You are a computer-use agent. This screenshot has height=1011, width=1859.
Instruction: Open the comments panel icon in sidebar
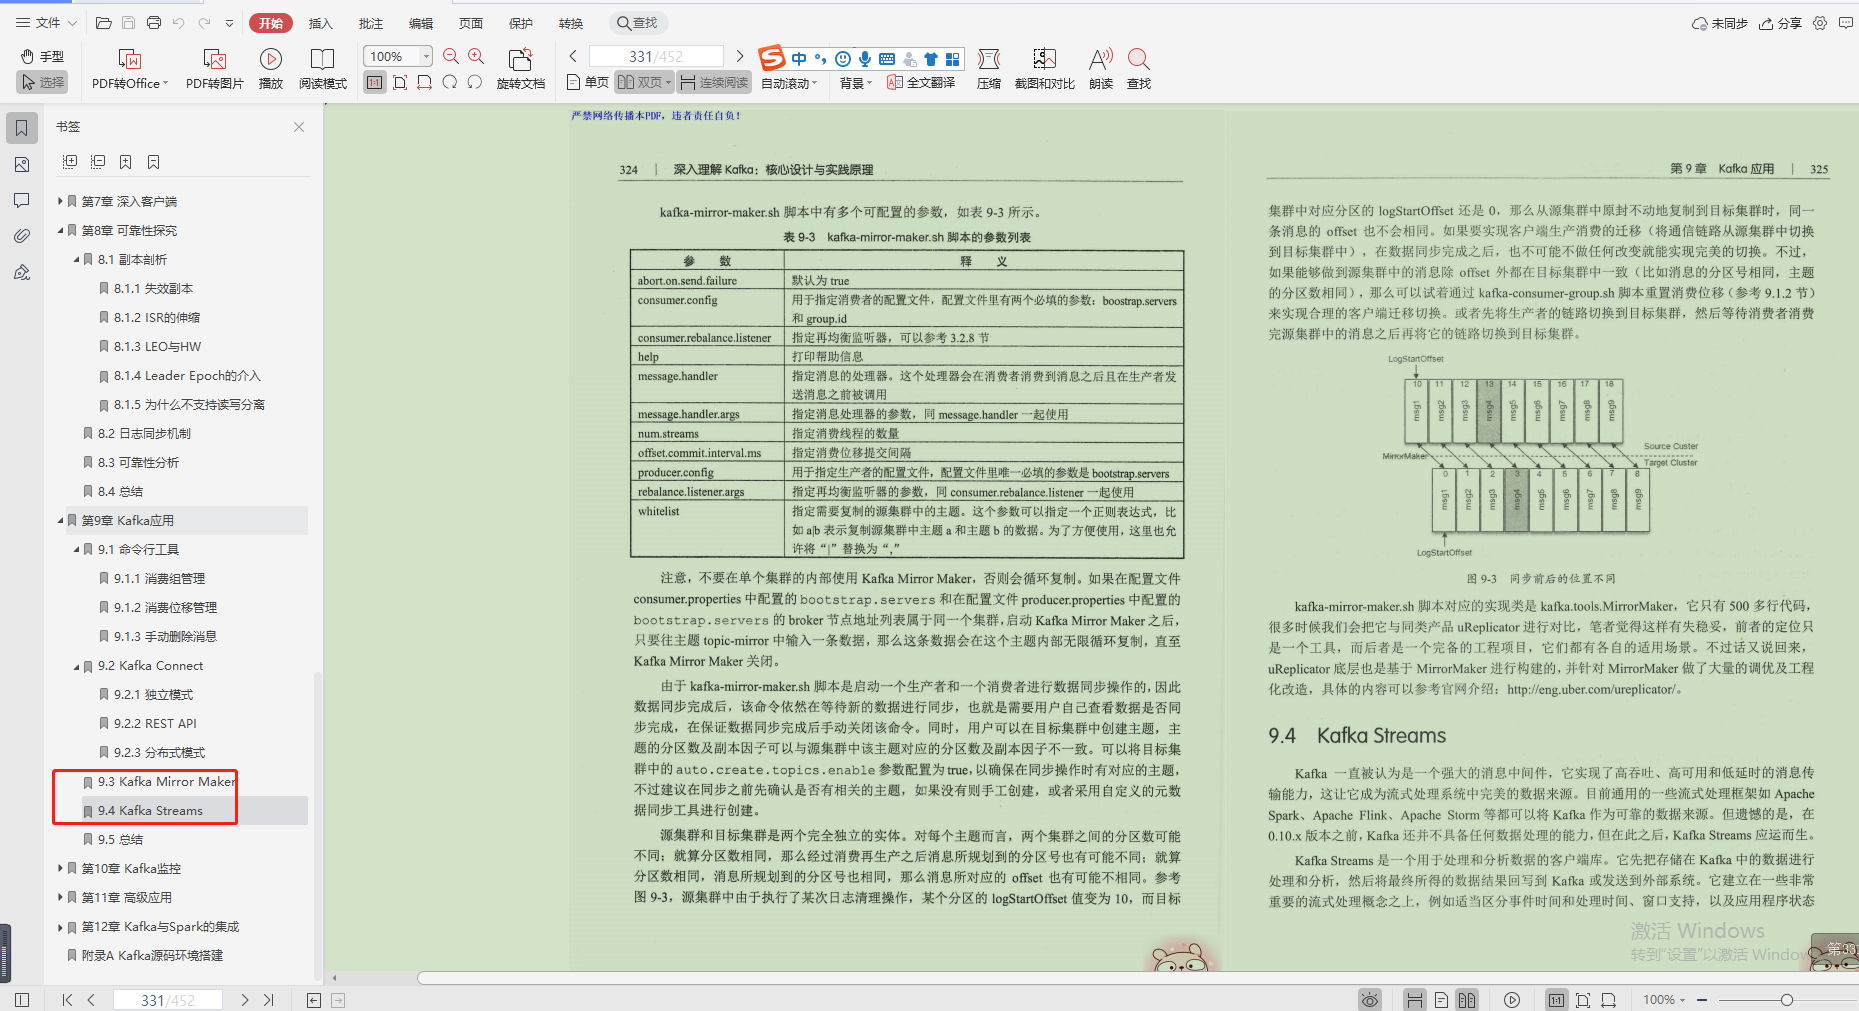(22, 200)
